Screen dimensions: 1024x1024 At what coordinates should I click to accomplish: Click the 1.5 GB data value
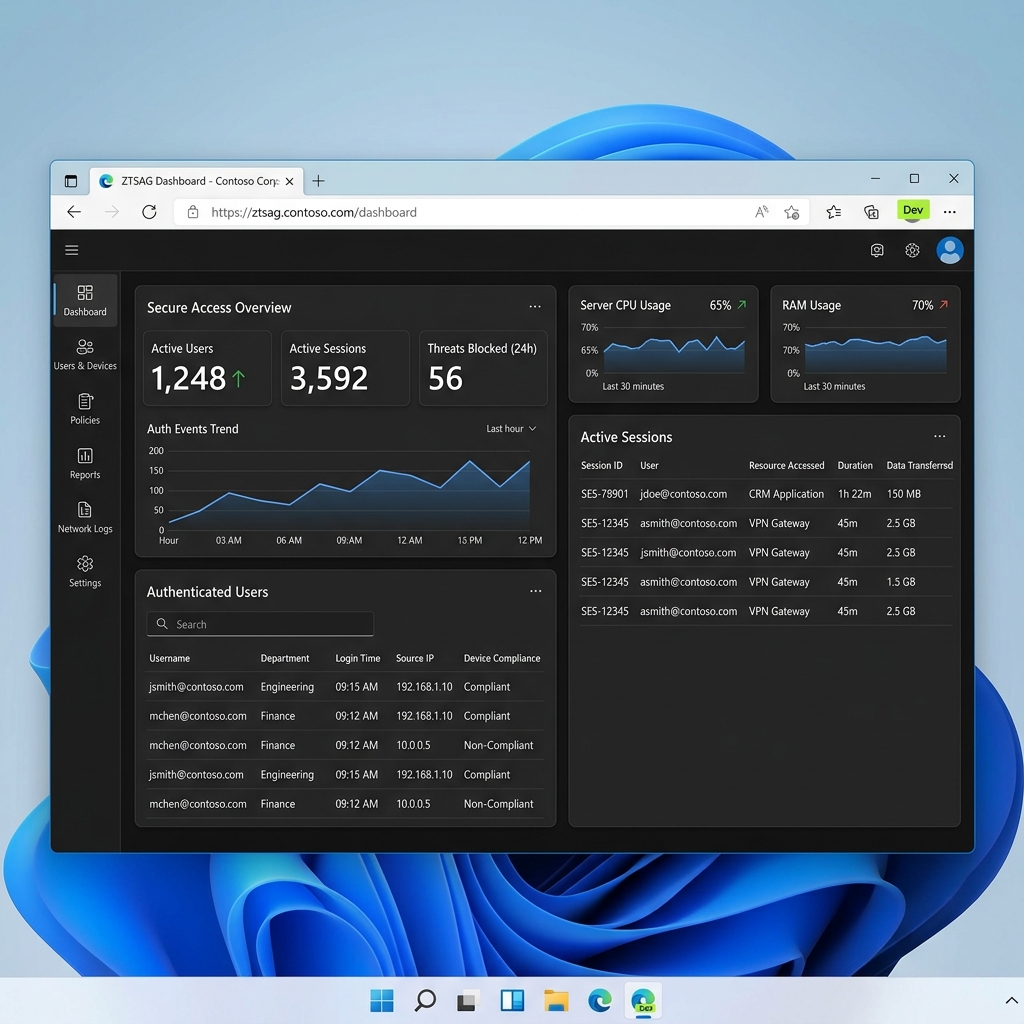point(901,582)
